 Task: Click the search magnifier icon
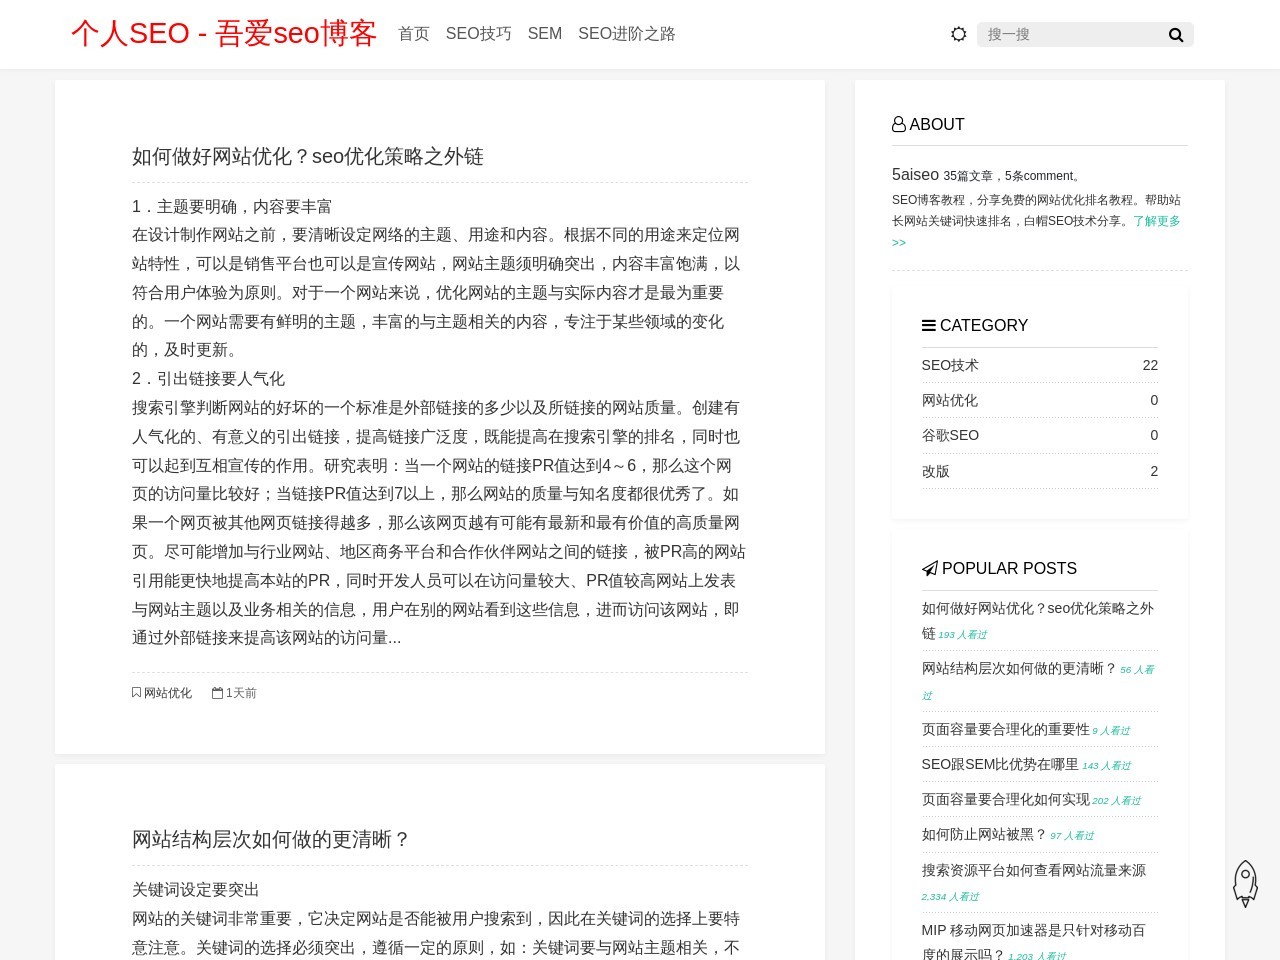[x=1176, y=35]
